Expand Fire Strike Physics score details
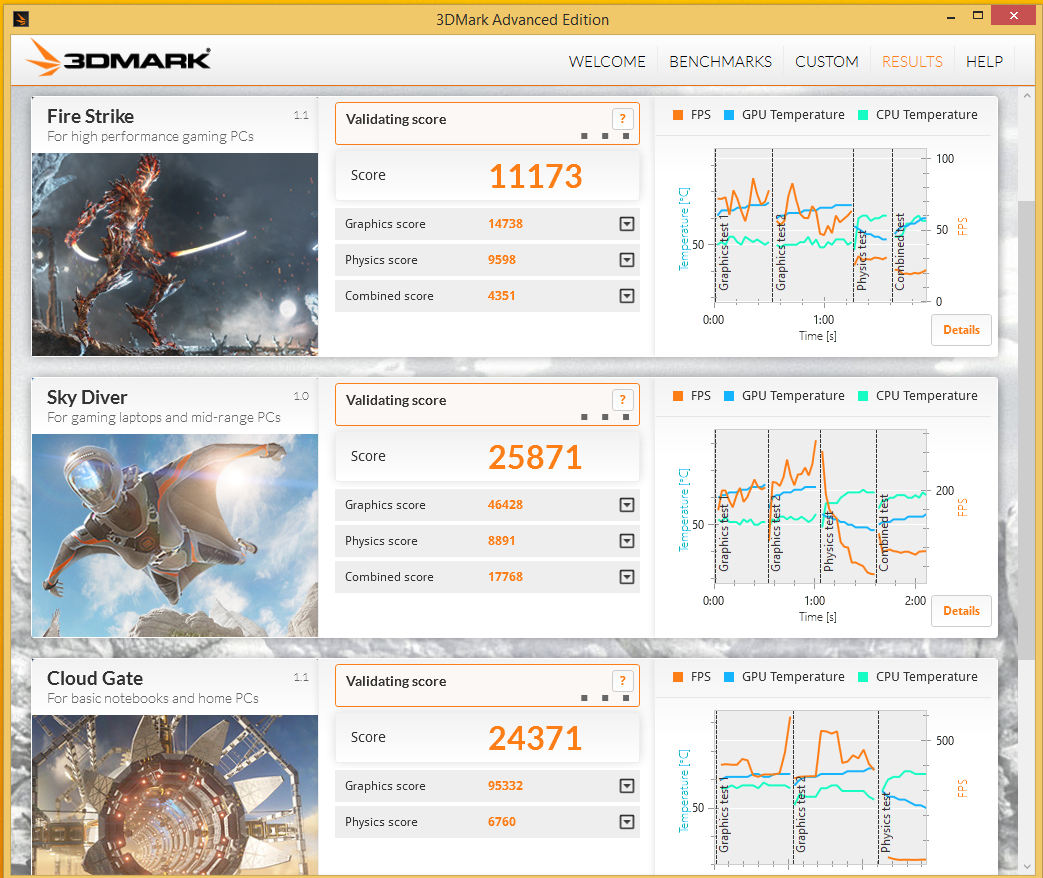The image size is (1043, 878). click(627, 260)
